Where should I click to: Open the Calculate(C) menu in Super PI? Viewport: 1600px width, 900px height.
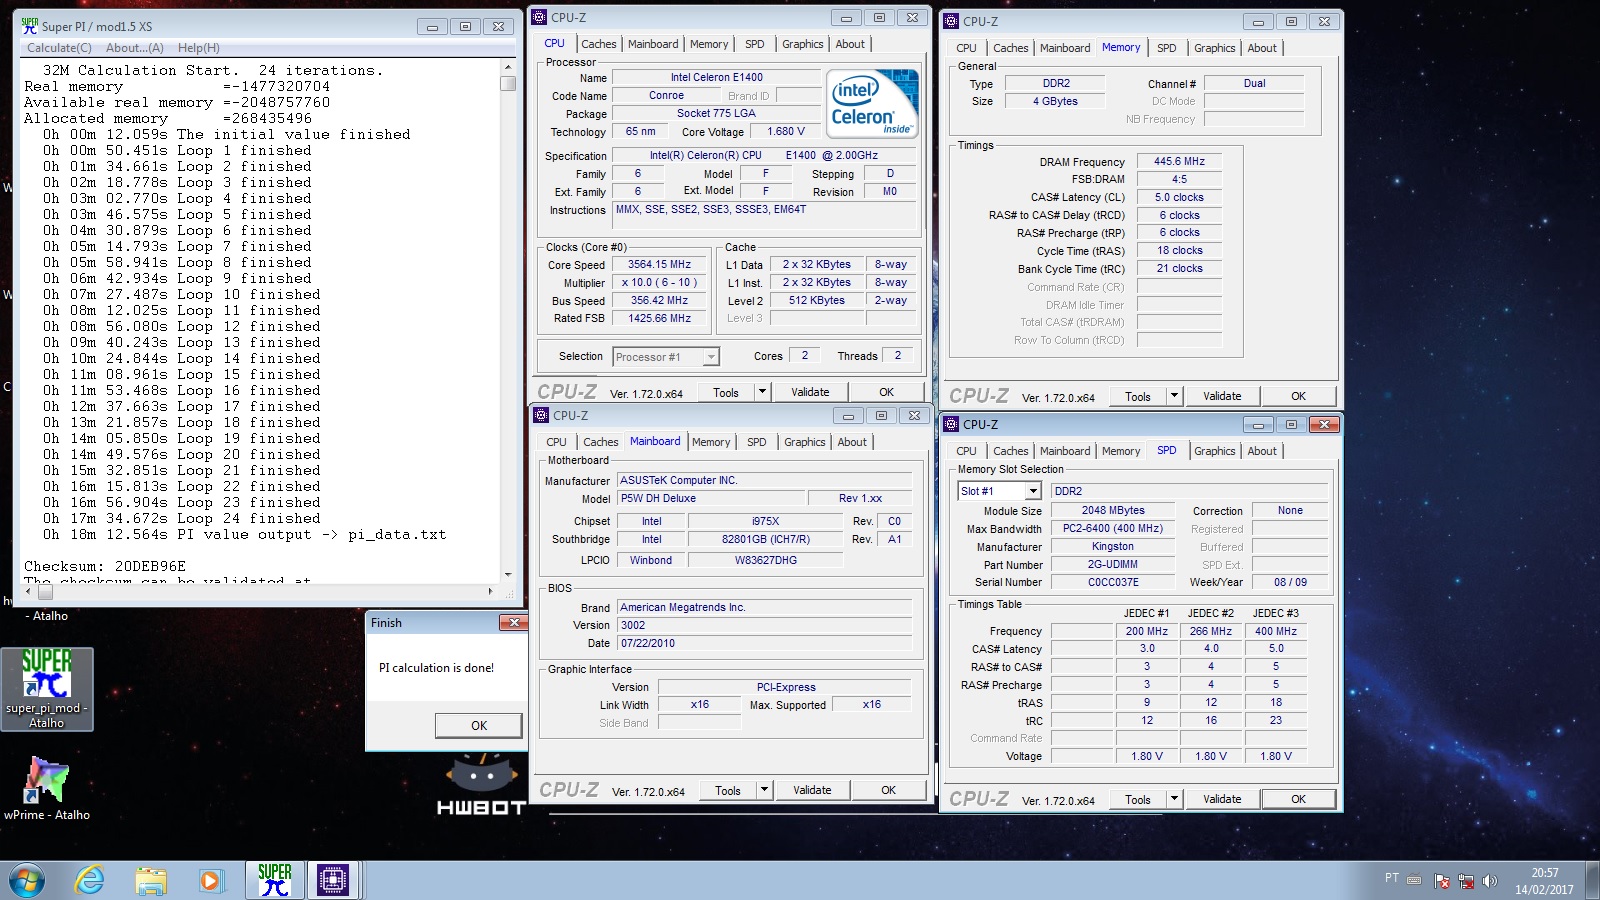click(x=59, y=48)
